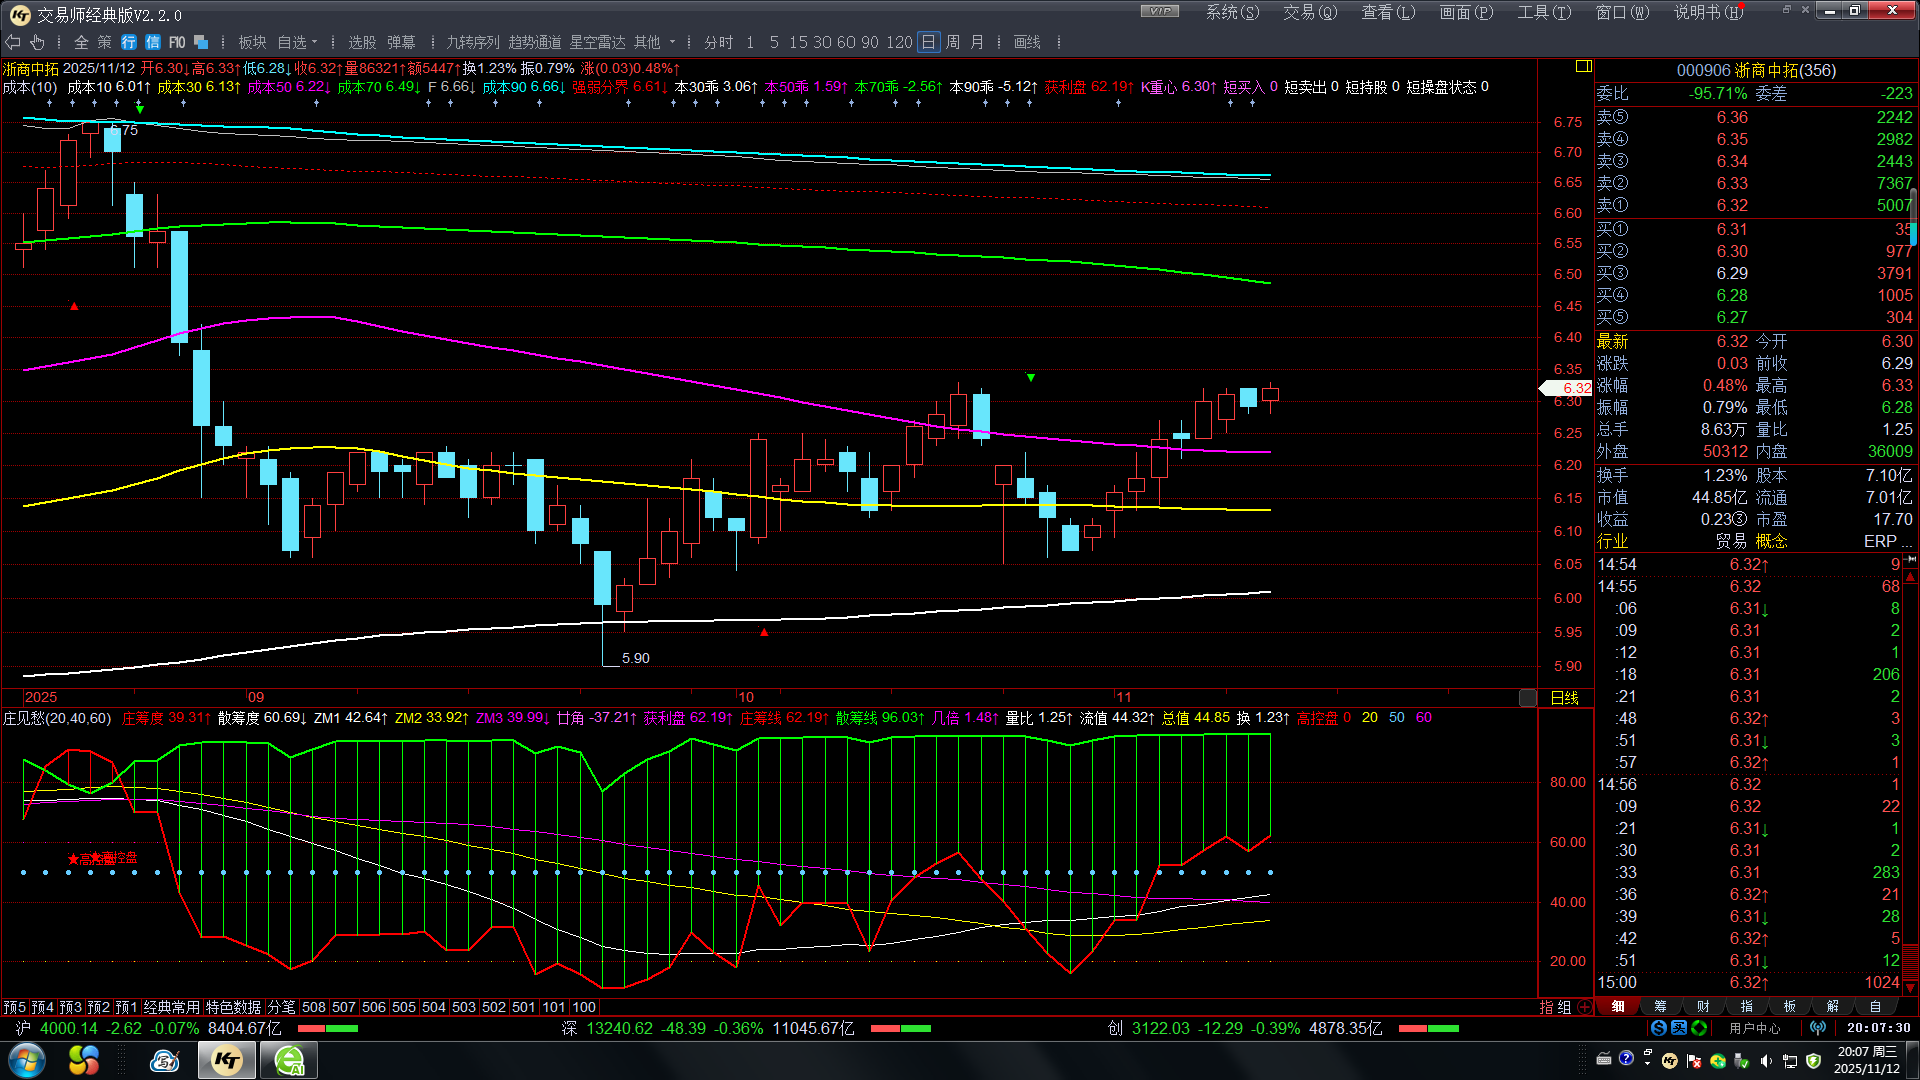Viewport: 1920px width, 1080px height.
Task: Click the 用户中心 link in status bar
Action: pos(1754,1028)
